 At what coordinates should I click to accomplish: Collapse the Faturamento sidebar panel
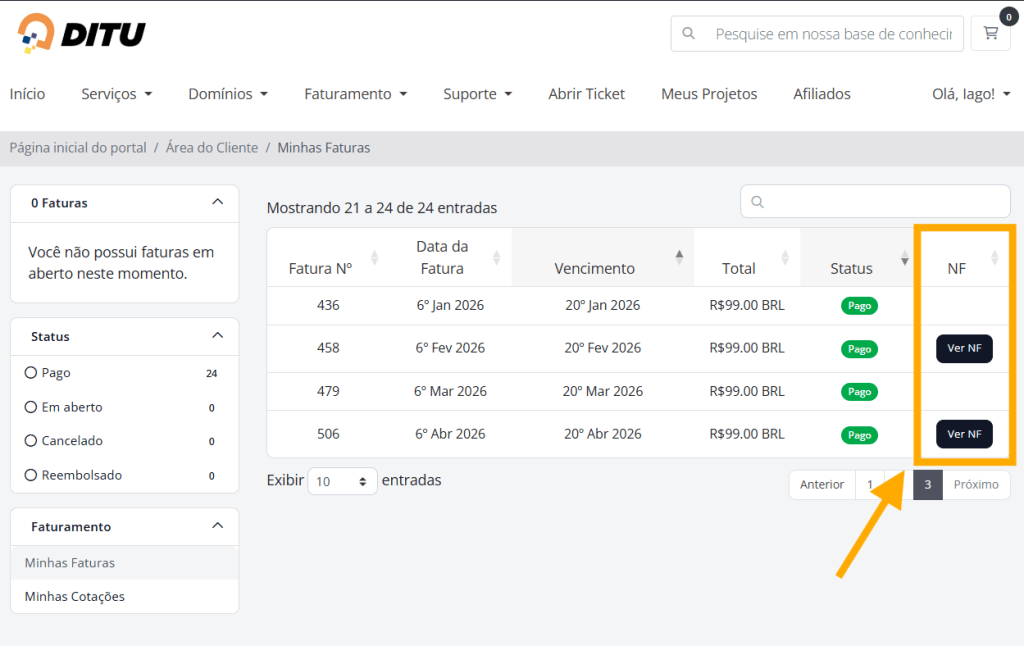tap(217, 526)
